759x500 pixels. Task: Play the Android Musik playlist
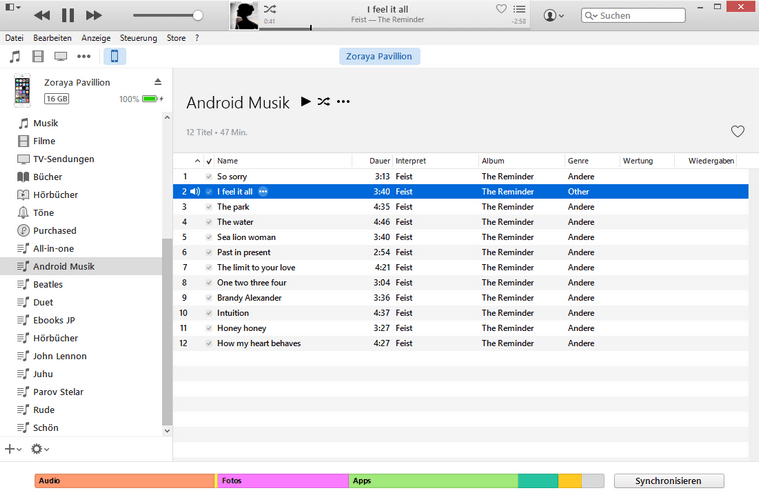coord(305,102)
